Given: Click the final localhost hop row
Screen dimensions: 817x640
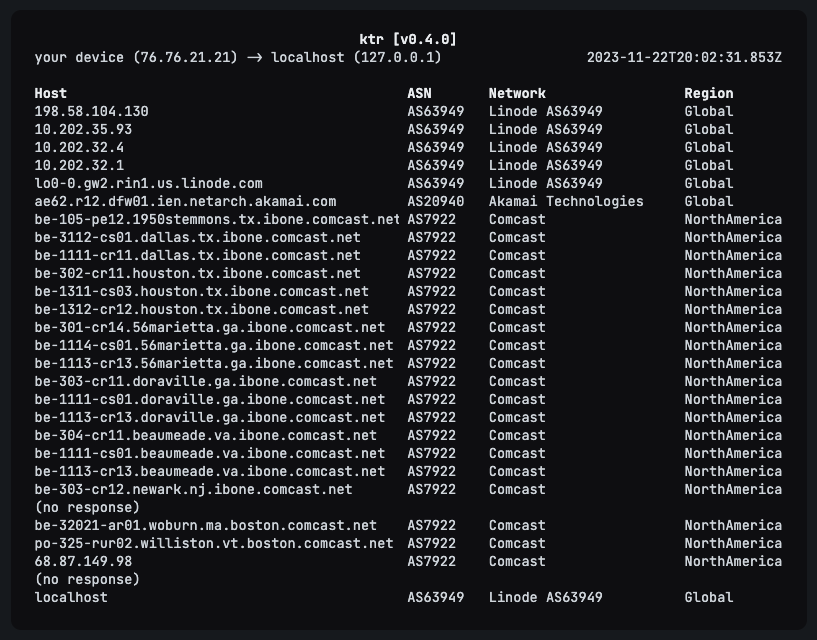Looking at the screenshot, I should [71, 597].
